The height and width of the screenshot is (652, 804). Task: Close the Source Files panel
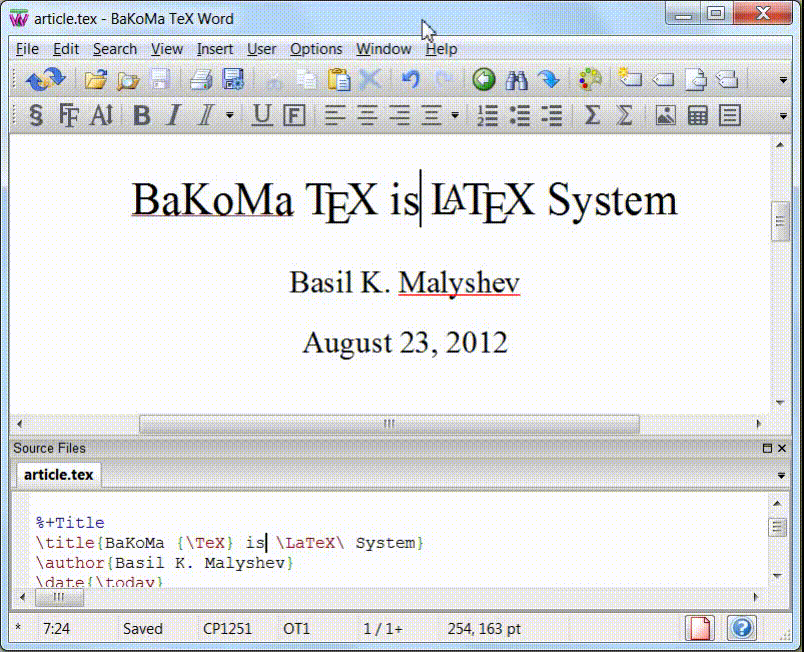tap(782, 449)
